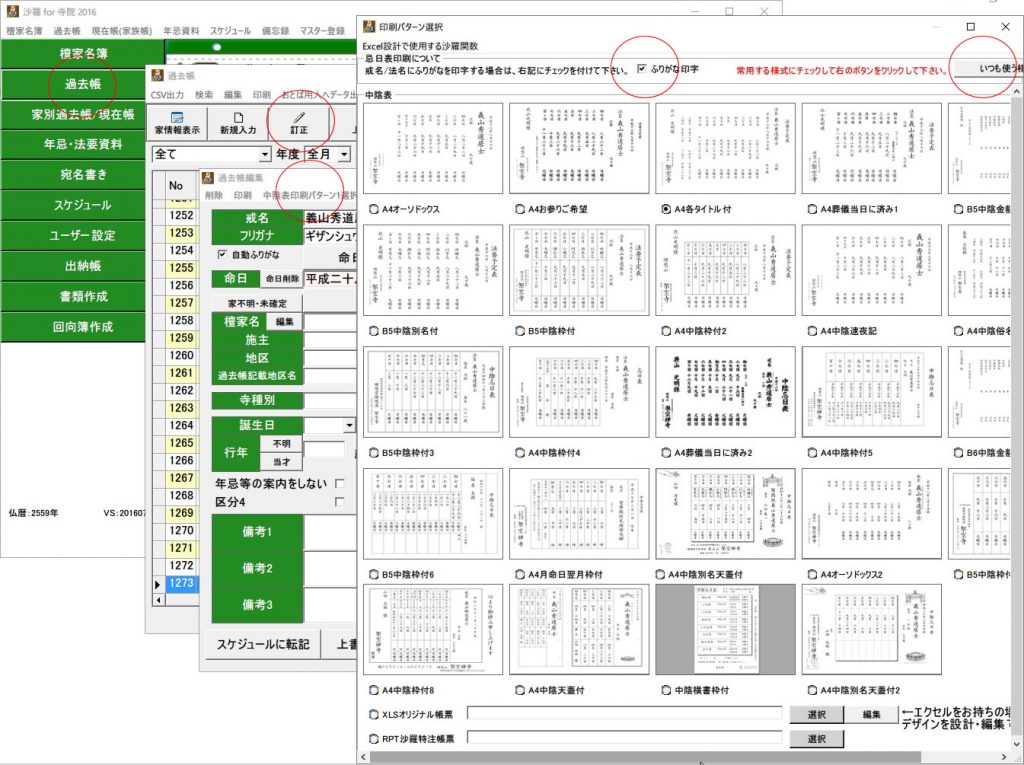Select the A4葬儀当日に済み1 radio button
The width and height of the screenshot is (1024, 765).
point(812,209)
